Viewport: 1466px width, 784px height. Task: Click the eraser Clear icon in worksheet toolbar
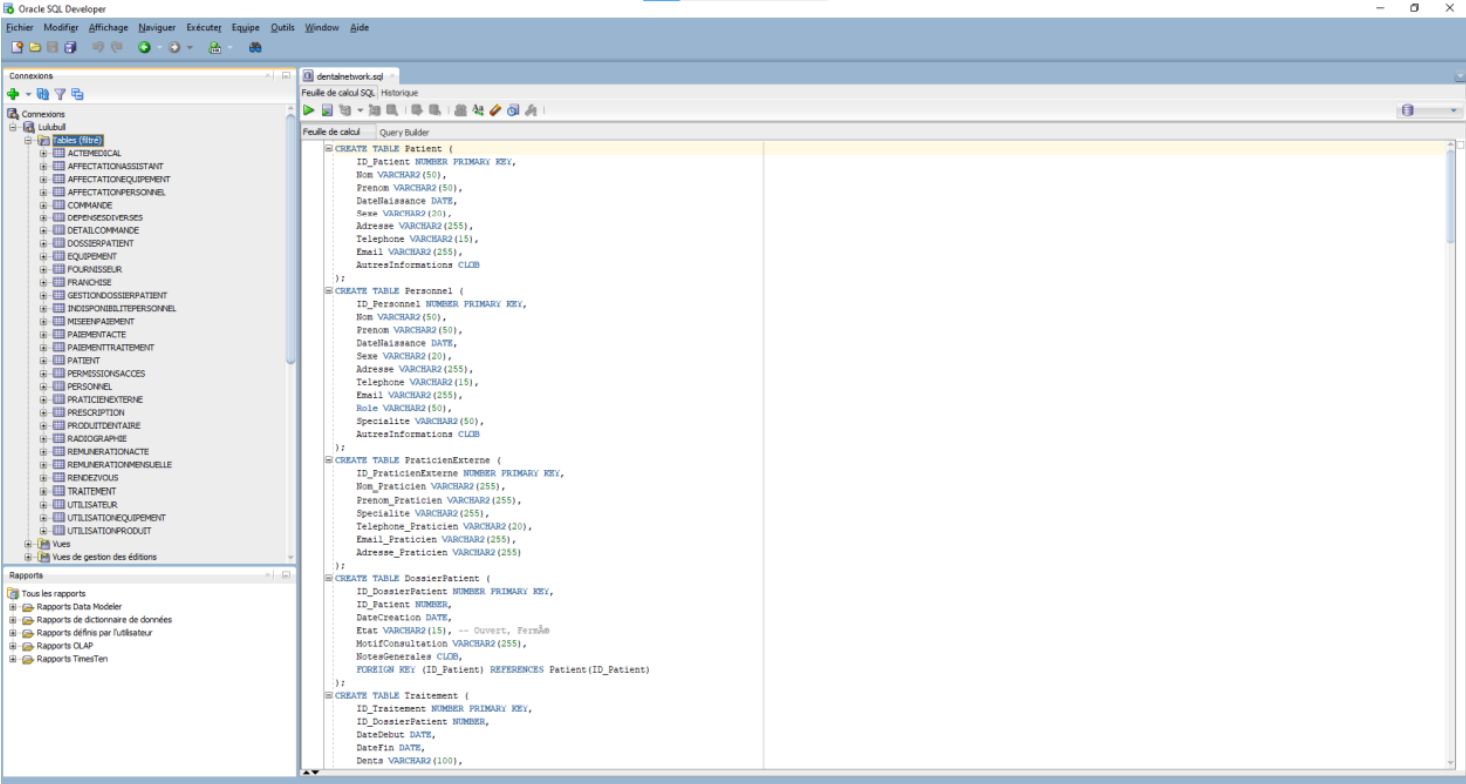click(x=495, y=110)
